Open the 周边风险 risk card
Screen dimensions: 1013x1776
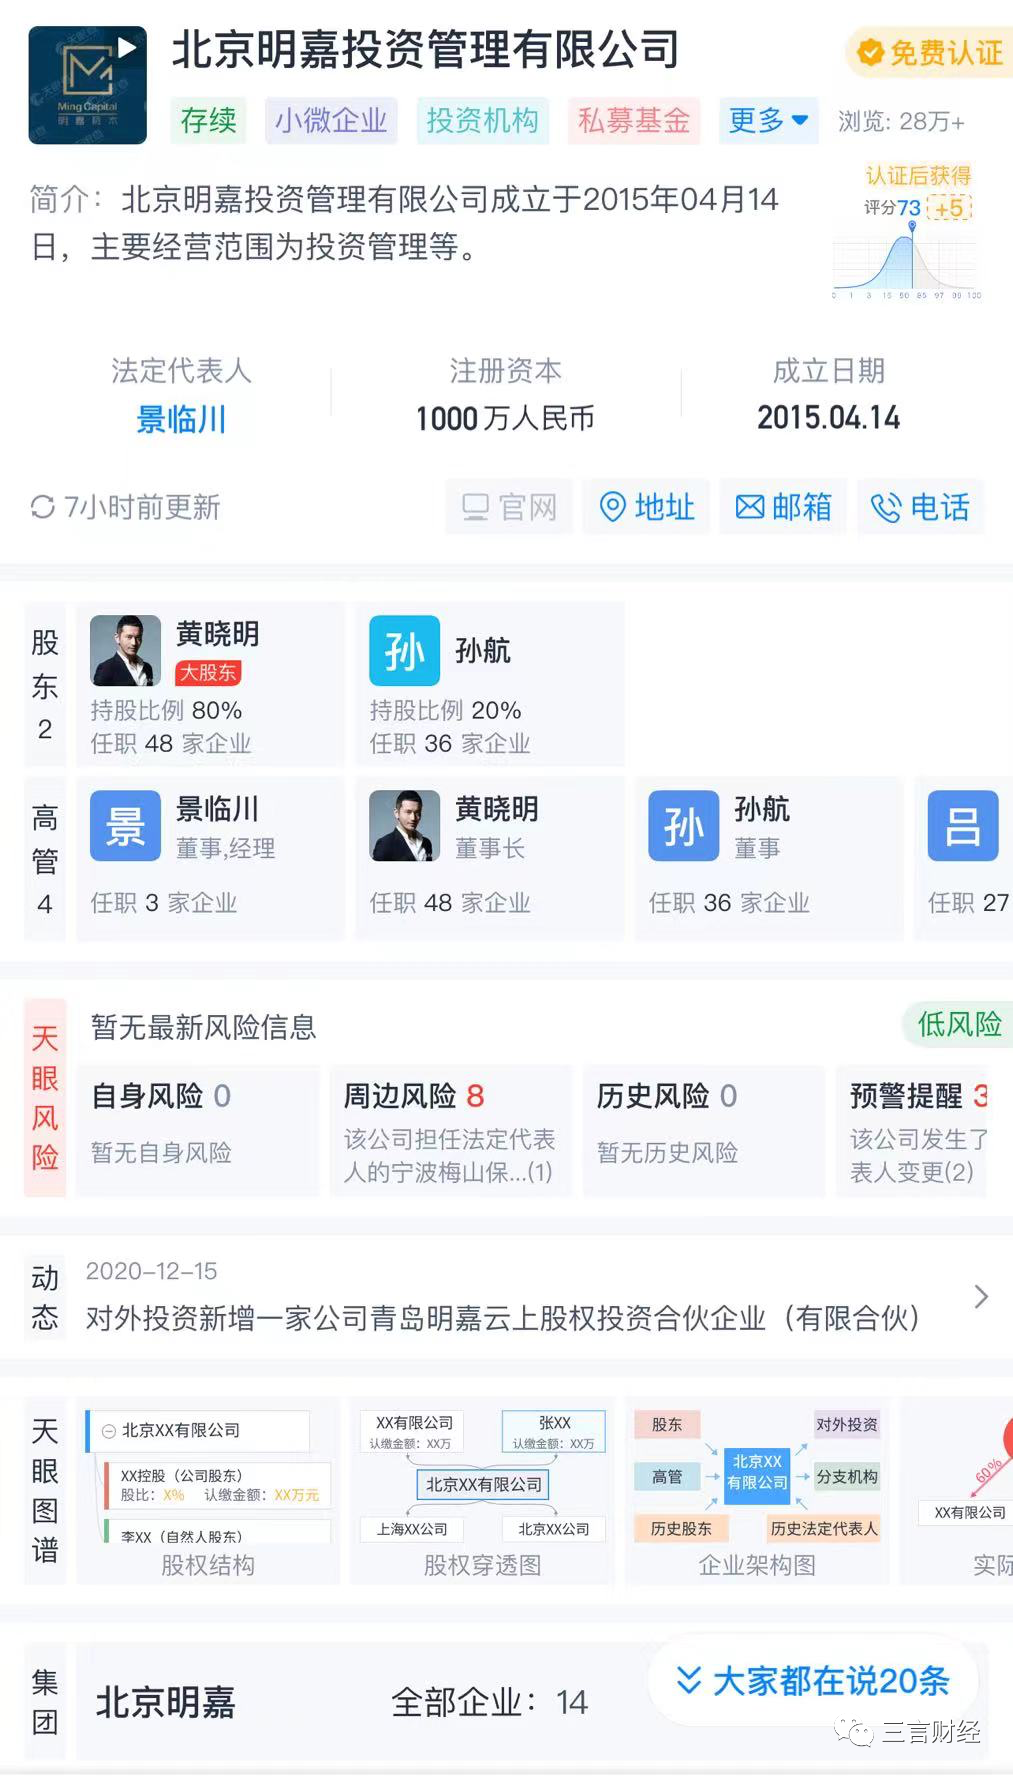tap(450, 1130)
